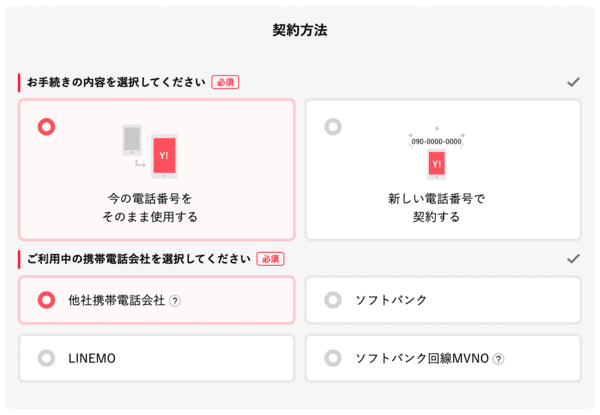Choose the ソフトバンク radio option
Image resolution: width=600 pixels, height=415 pixels.
333,300
